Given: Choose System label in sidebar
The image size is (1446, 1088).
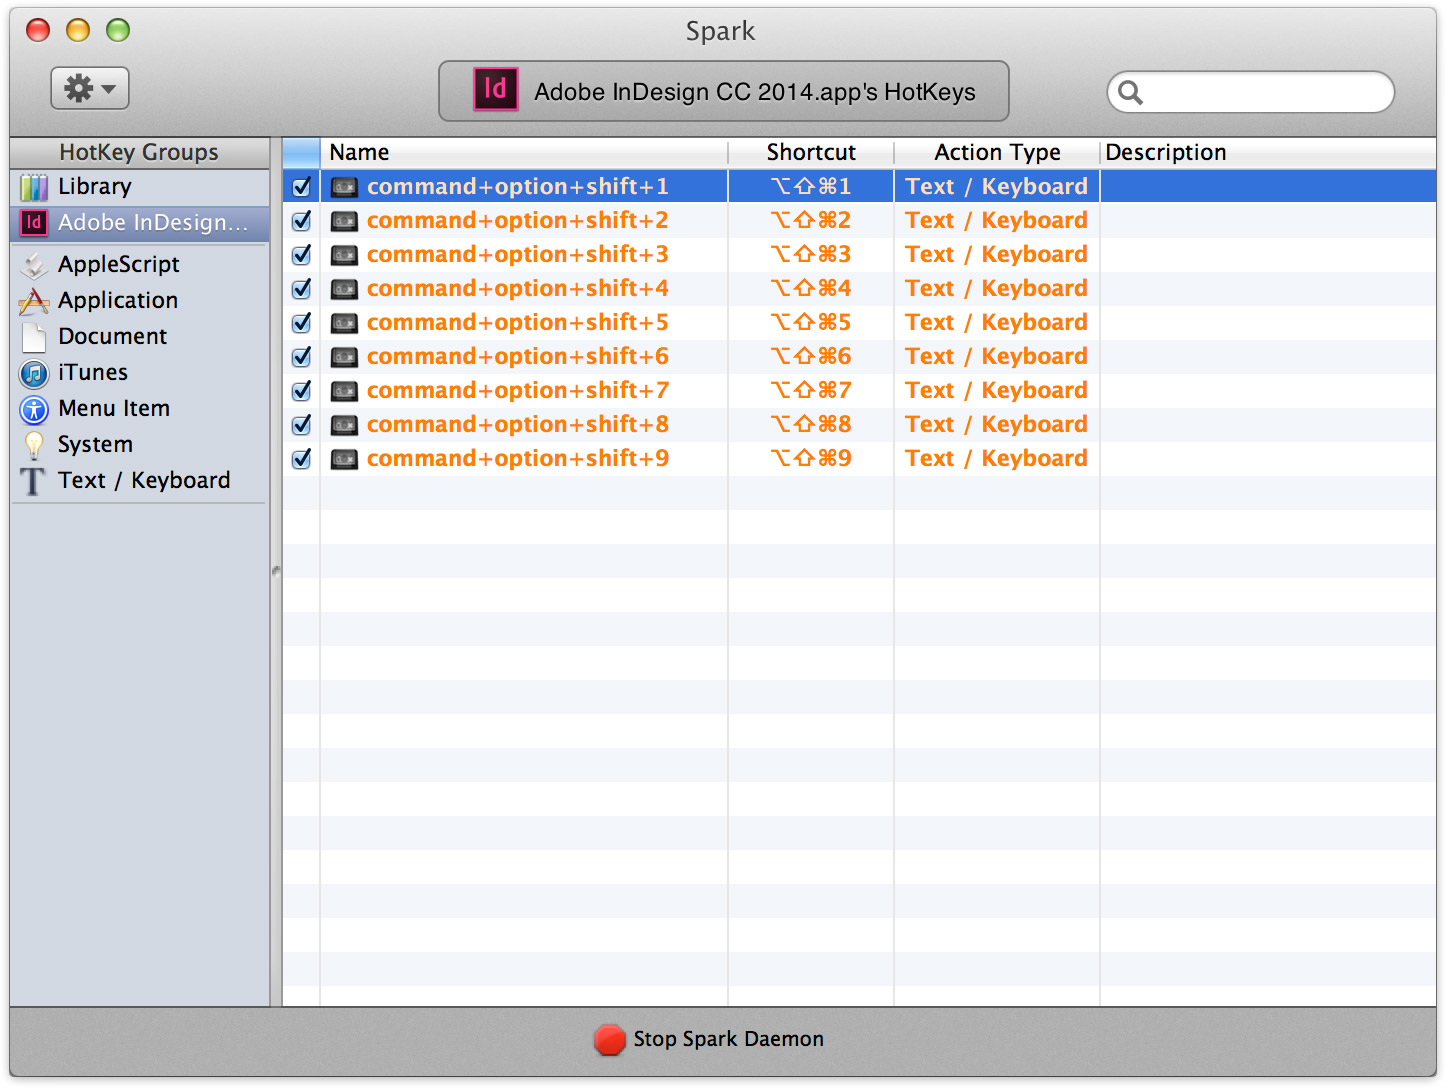Looking at the screenshot, I should [x=95, y=445].
